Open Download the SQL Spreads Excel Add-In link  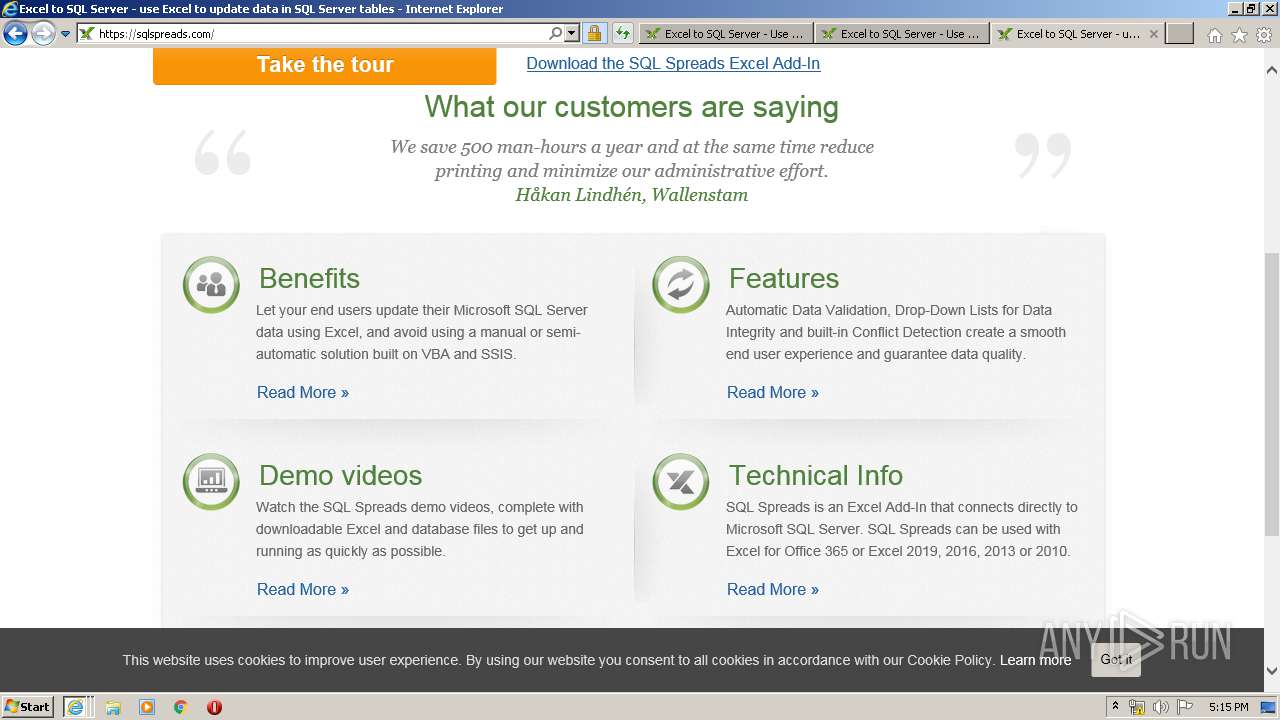[x=673, y=63]
